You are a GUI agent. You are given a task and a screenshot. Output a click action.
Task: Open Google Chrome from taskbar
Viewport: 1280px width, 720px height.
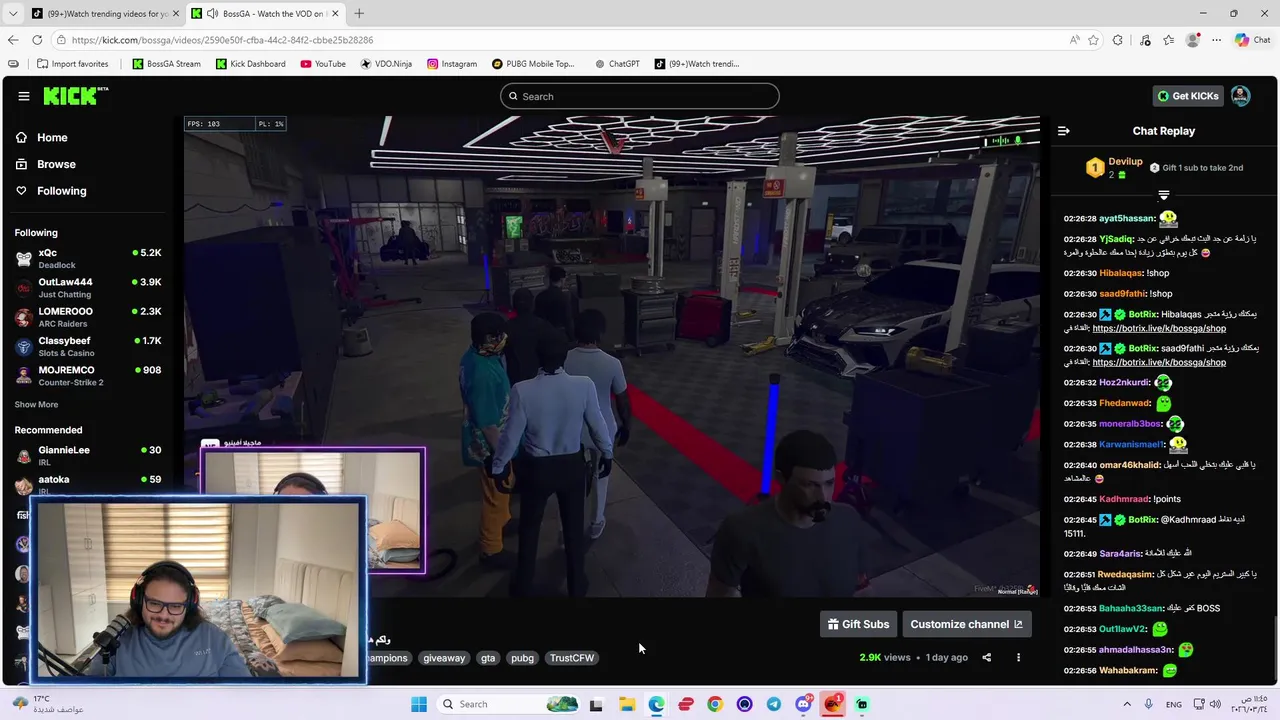(x=715, y=704)
